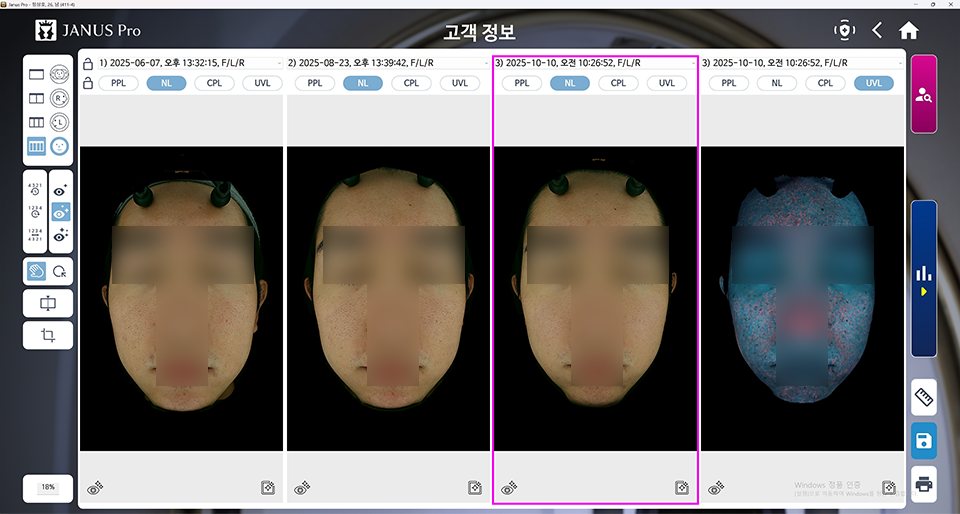
Task: Select the single-panel layout icon
Action: click(x=36, y=74)
